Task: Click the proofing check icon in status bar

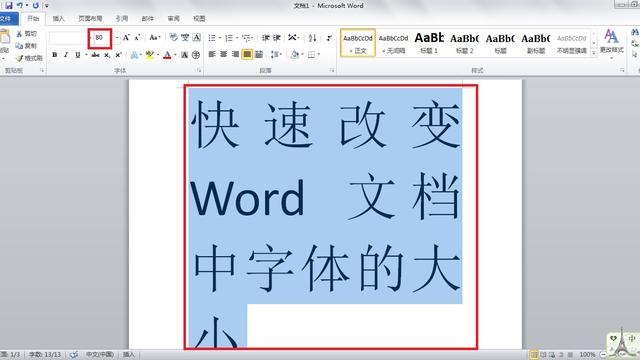Action: click(74, 355)
